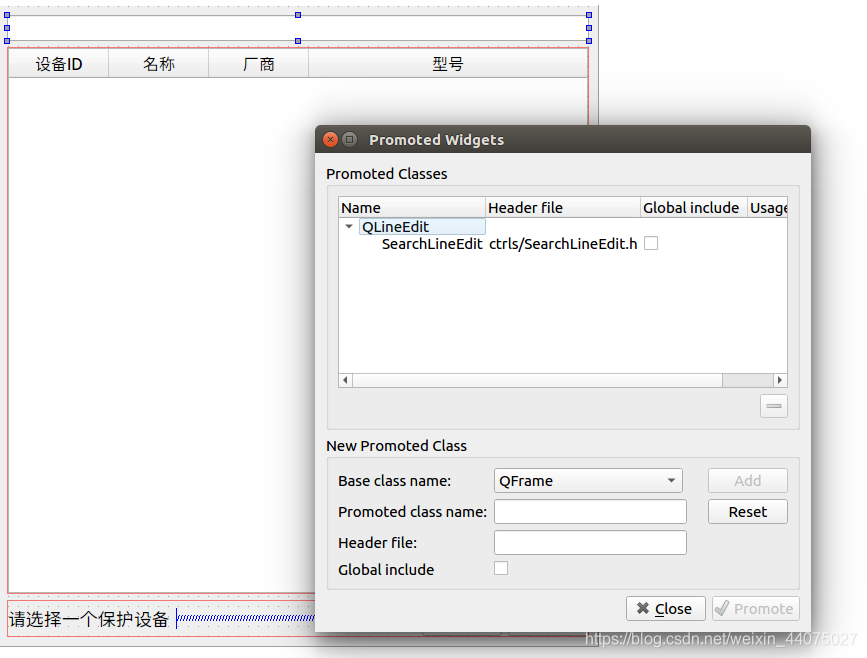Screen dimensions: 867x658
Task: Collapse the QLineEdit tree node
Action: click(349, 226)
